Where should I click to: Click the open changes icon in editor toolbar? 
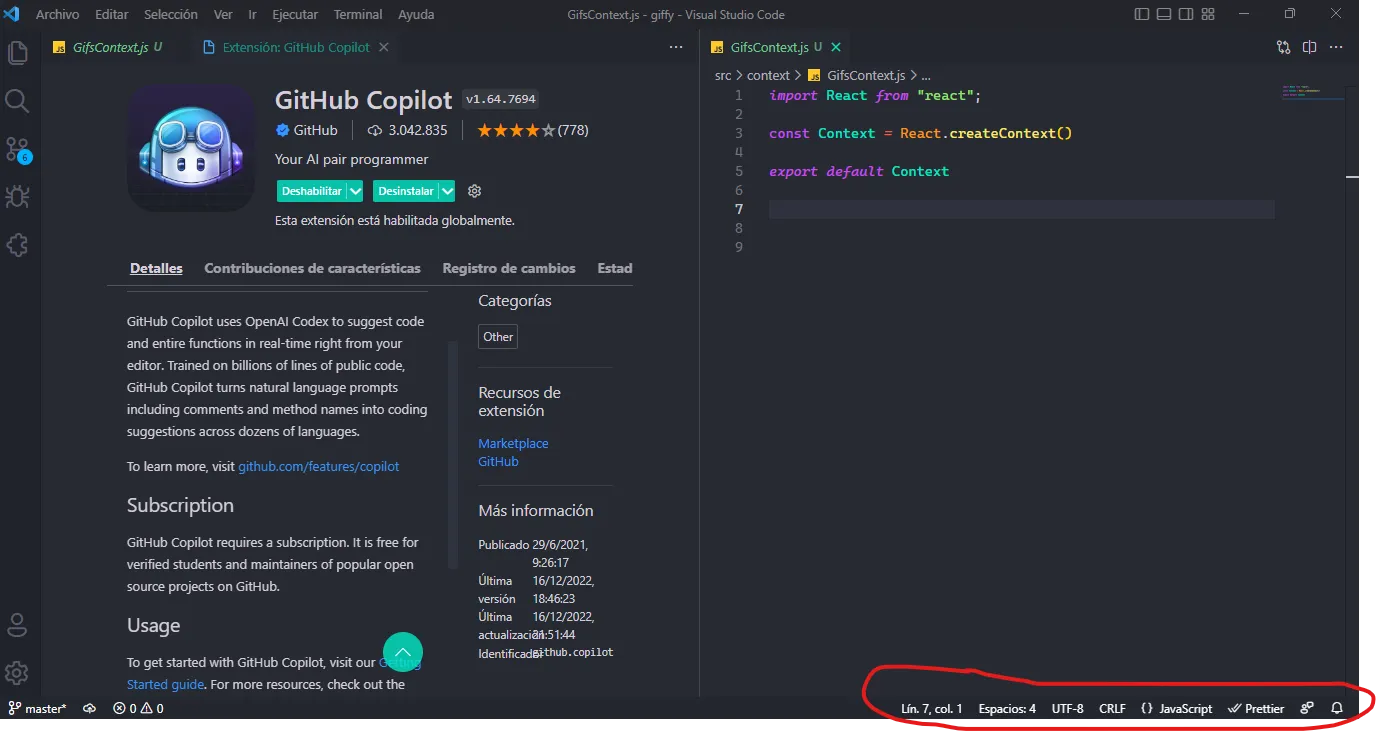1284,47
